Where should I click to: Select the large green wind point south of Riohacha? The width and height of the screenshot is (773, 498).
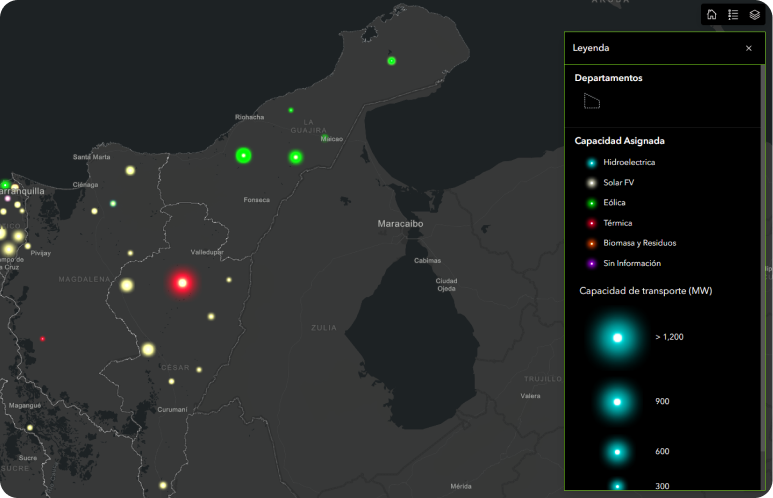(x=243, y=155)
